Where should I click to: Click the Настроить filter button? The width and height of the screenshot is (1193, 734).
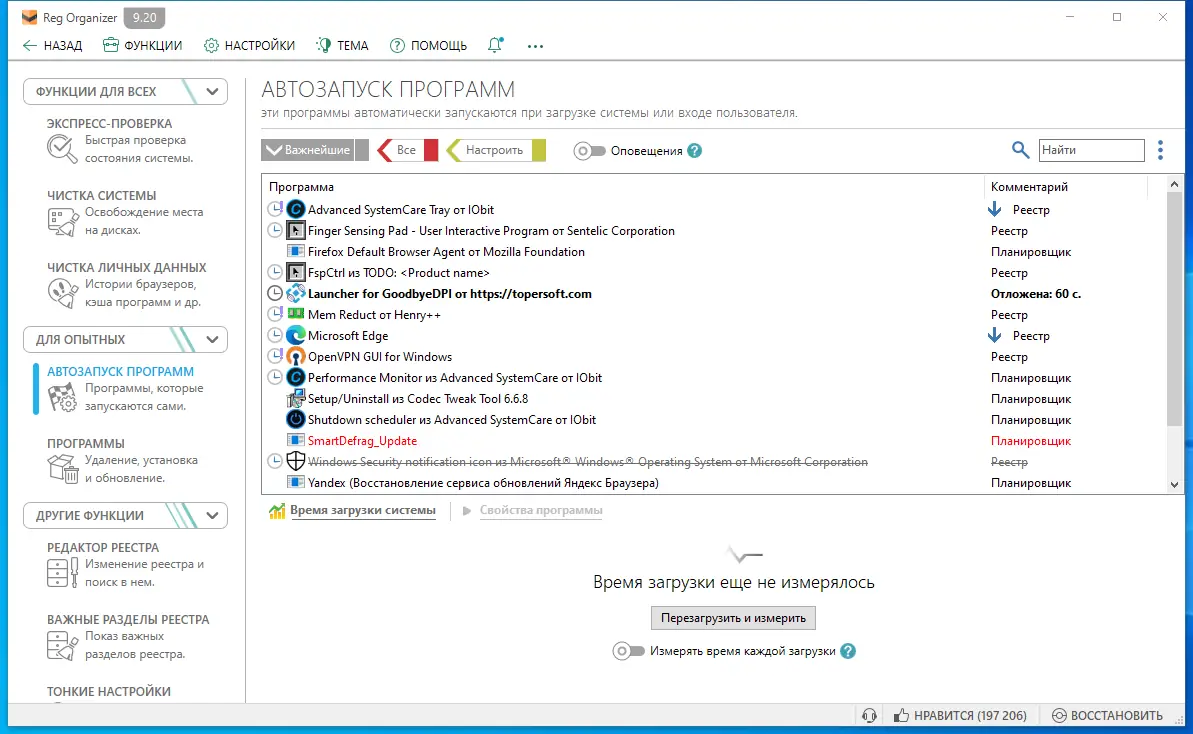[495, 150]
